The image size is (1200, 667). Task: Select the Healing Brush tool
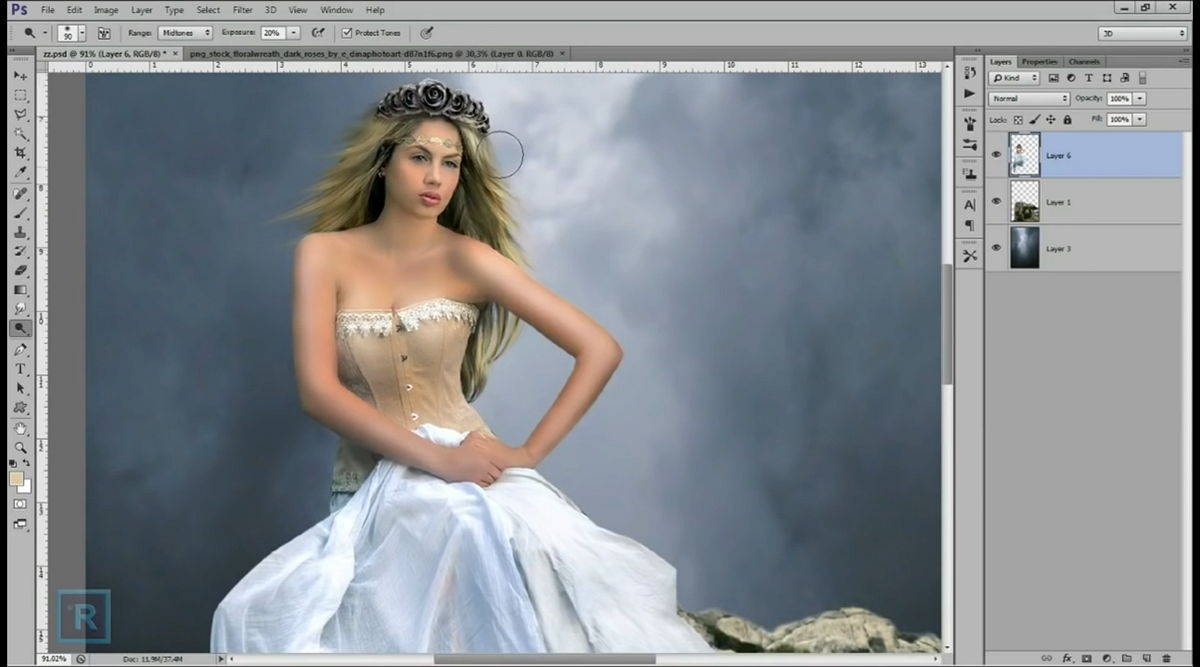coord(20,194)
